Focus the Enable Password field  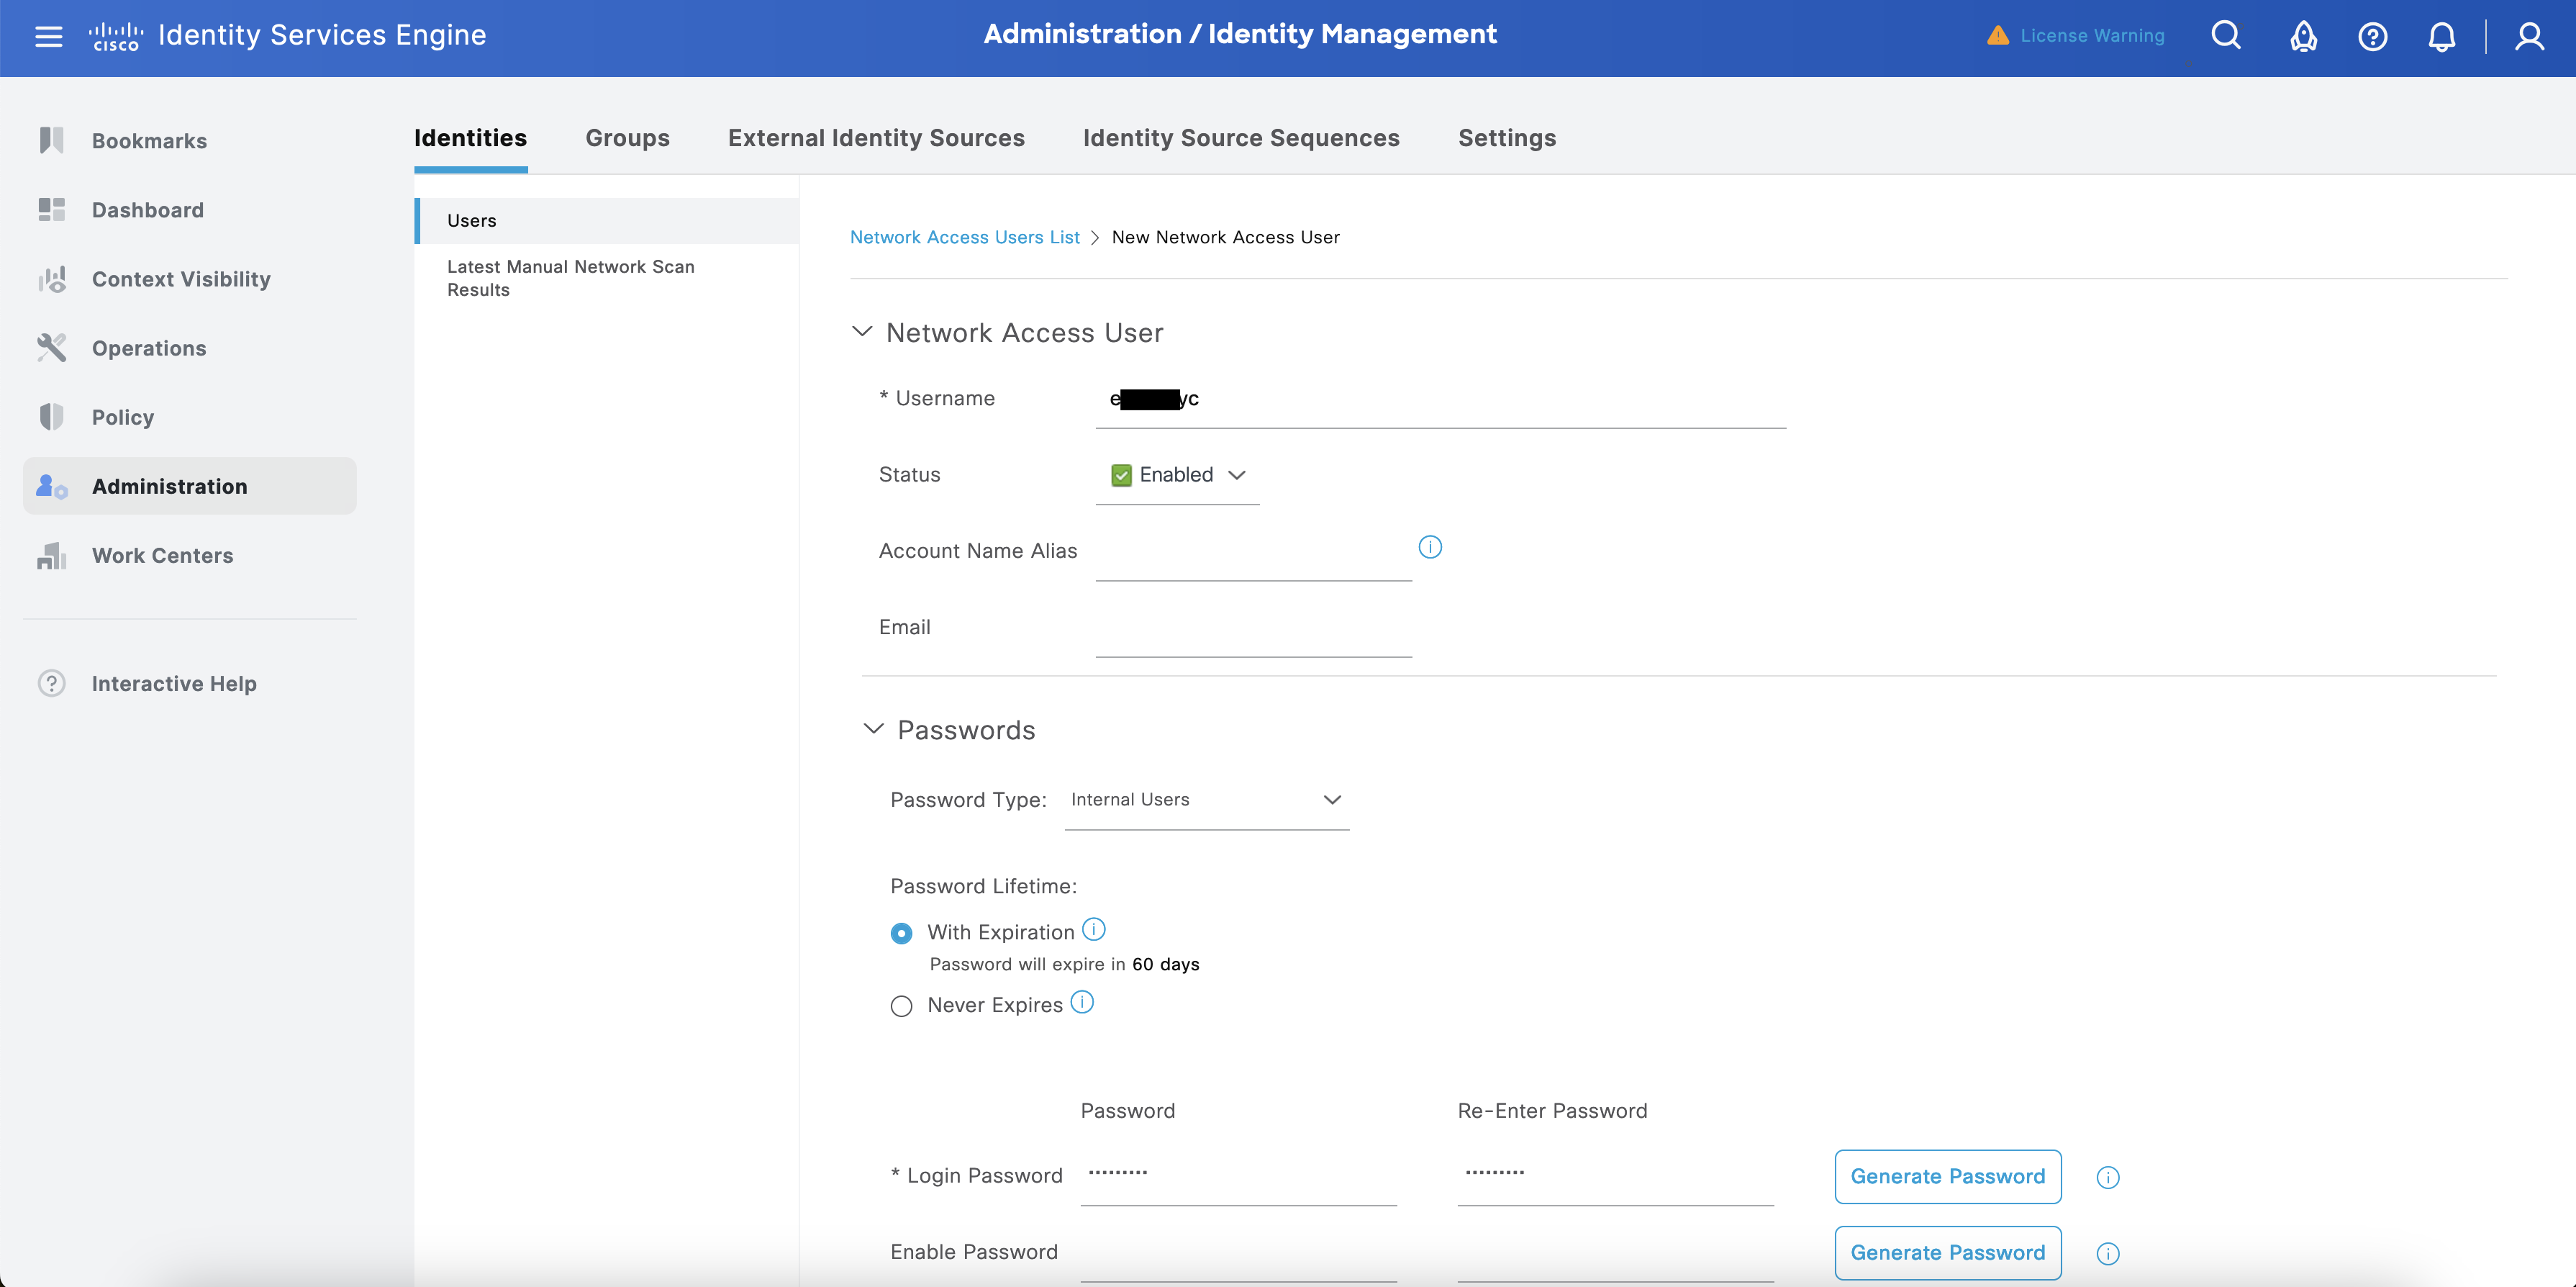[x=1239, y=1254]
